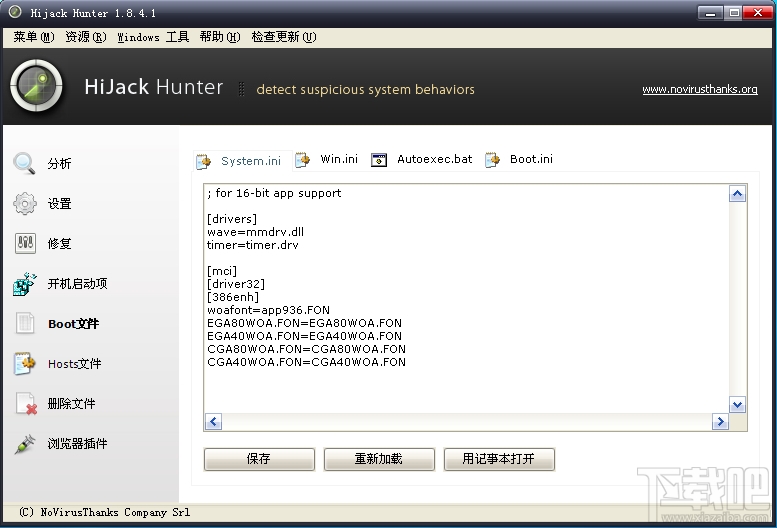Screen dimensions: 777x528
Task: Click the text editor scroll down arrow
Action: 737,405
